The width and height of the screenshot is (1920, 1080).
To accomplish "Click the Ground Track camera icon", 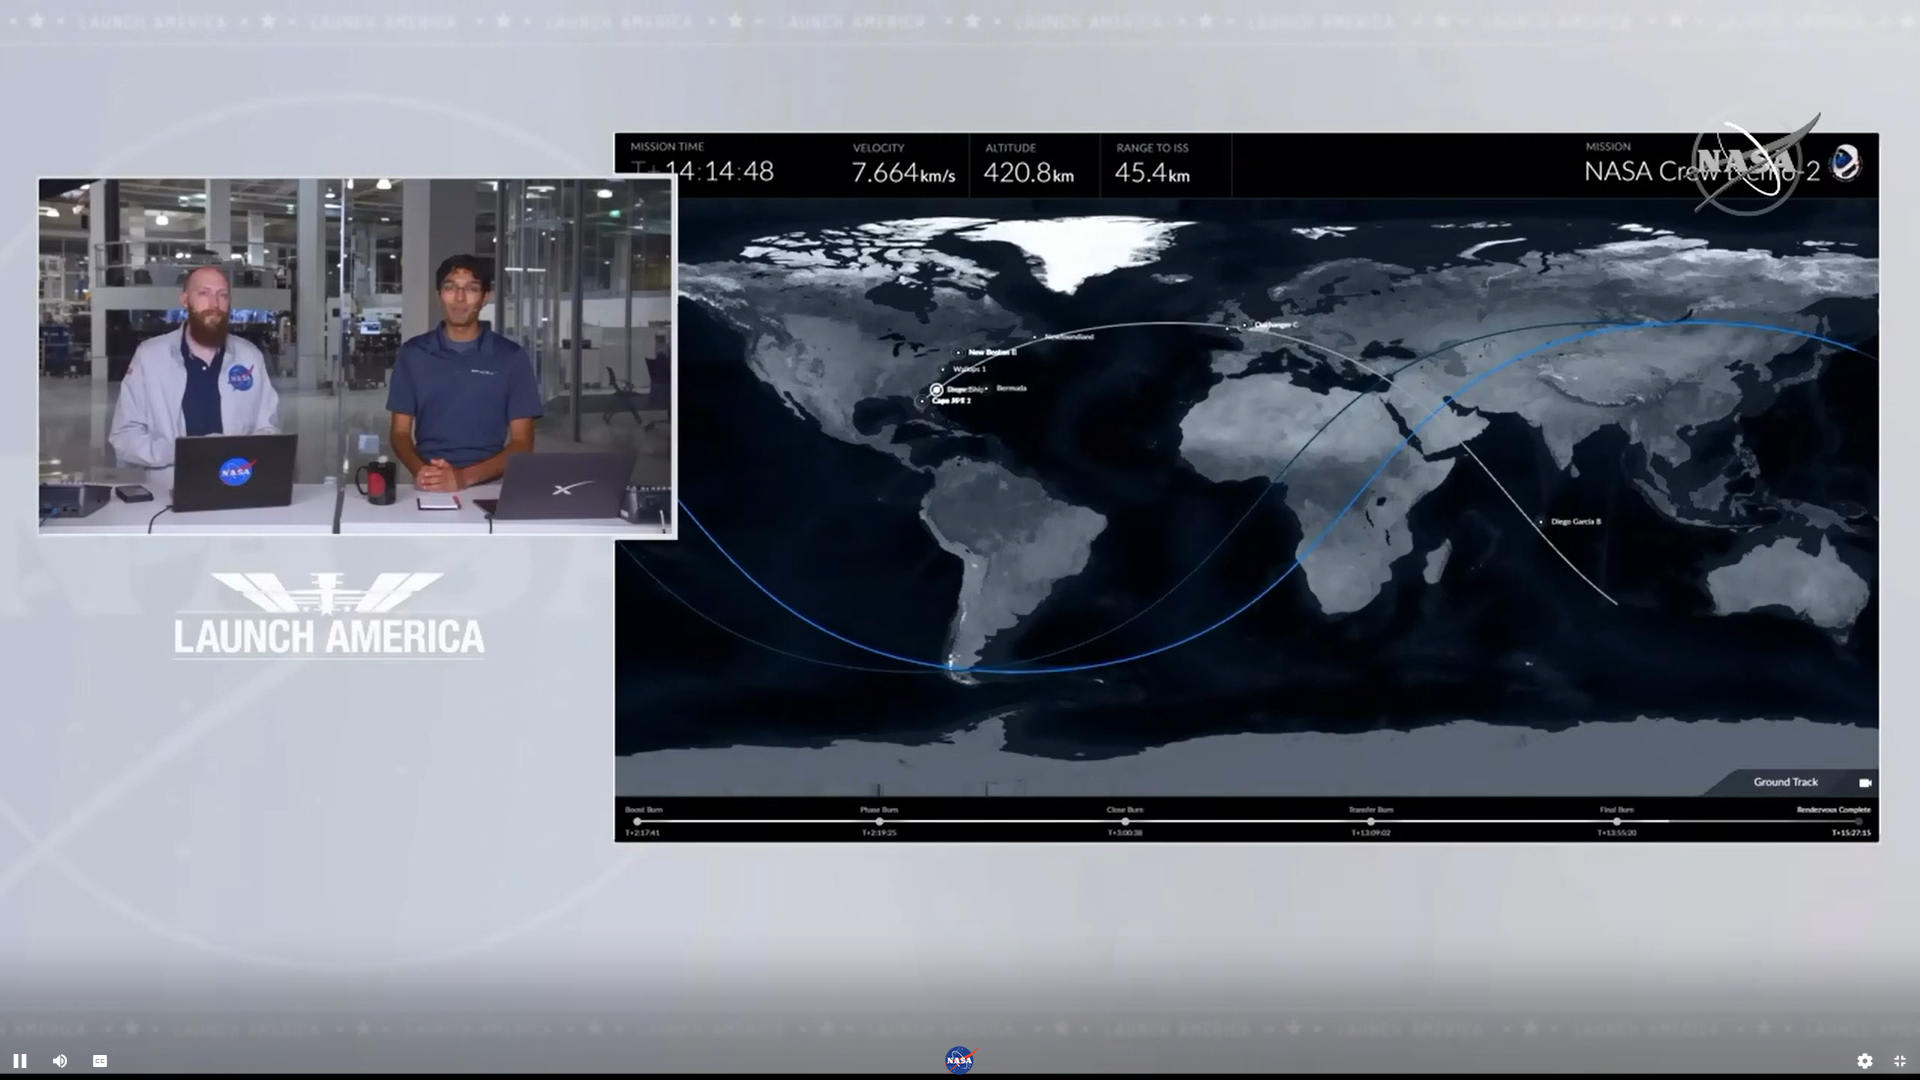I will pyautogui.click(x=1865, y=783).
